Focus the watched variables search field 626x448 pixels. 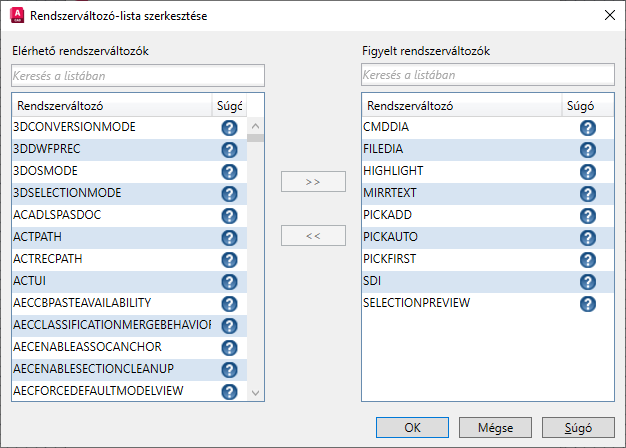click(488, 75)
